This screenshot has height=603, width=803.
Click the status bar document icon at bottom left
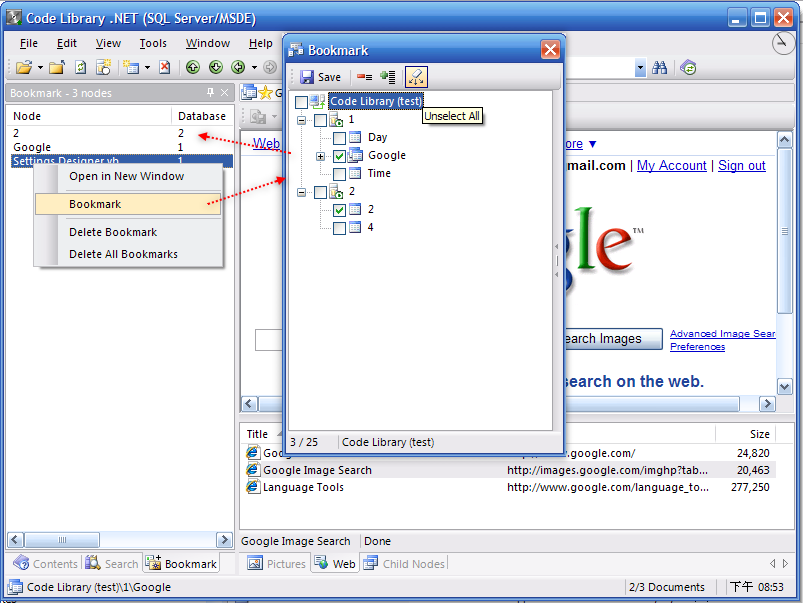point(15,587)
